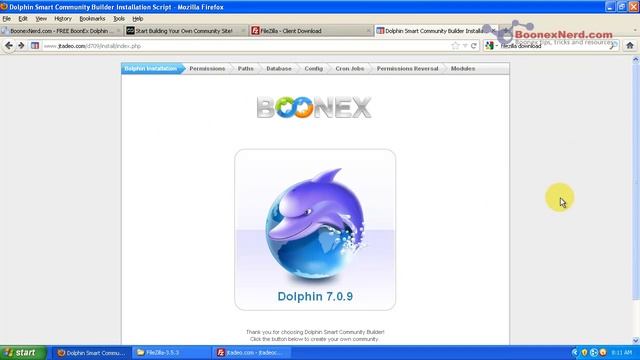The width and height of the screenshot is (640, 360).
Task: Minimize the Firefox window
Action: pyautogui.click(x=610, y=7)
